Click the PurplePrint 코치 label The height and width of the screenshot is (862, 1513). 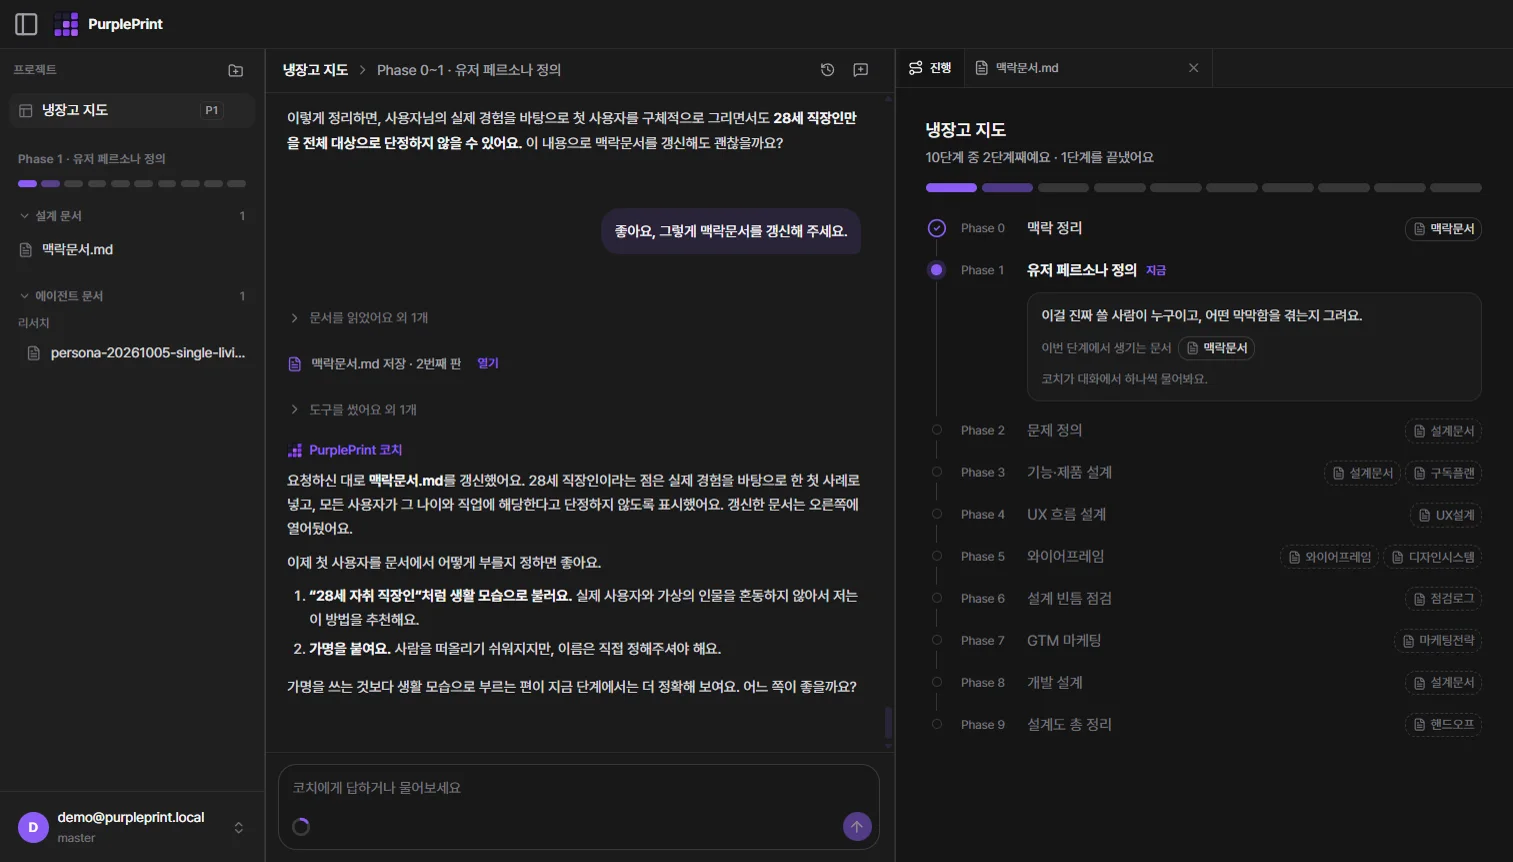click(355, 450)
